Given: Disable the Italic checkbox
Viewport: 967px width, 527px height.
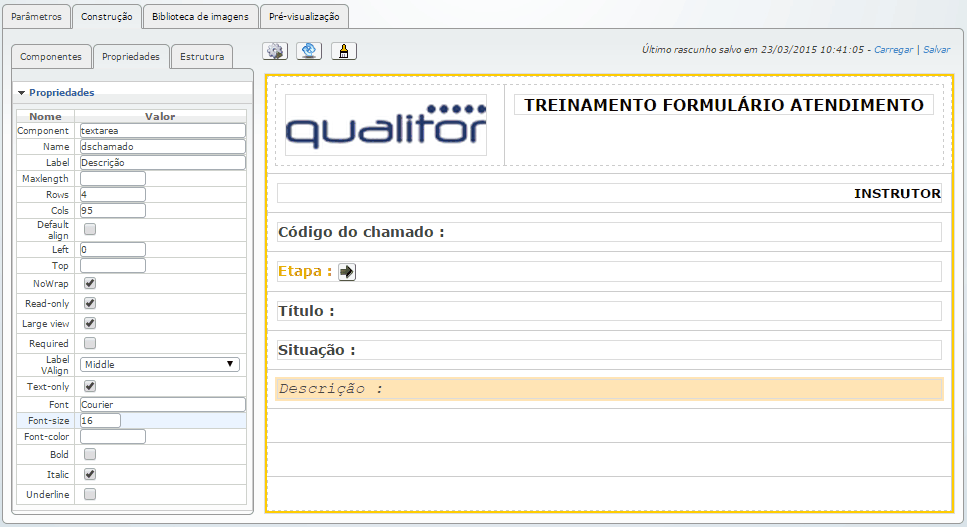Looking at the screenshot, I should (x=90, y=474).
